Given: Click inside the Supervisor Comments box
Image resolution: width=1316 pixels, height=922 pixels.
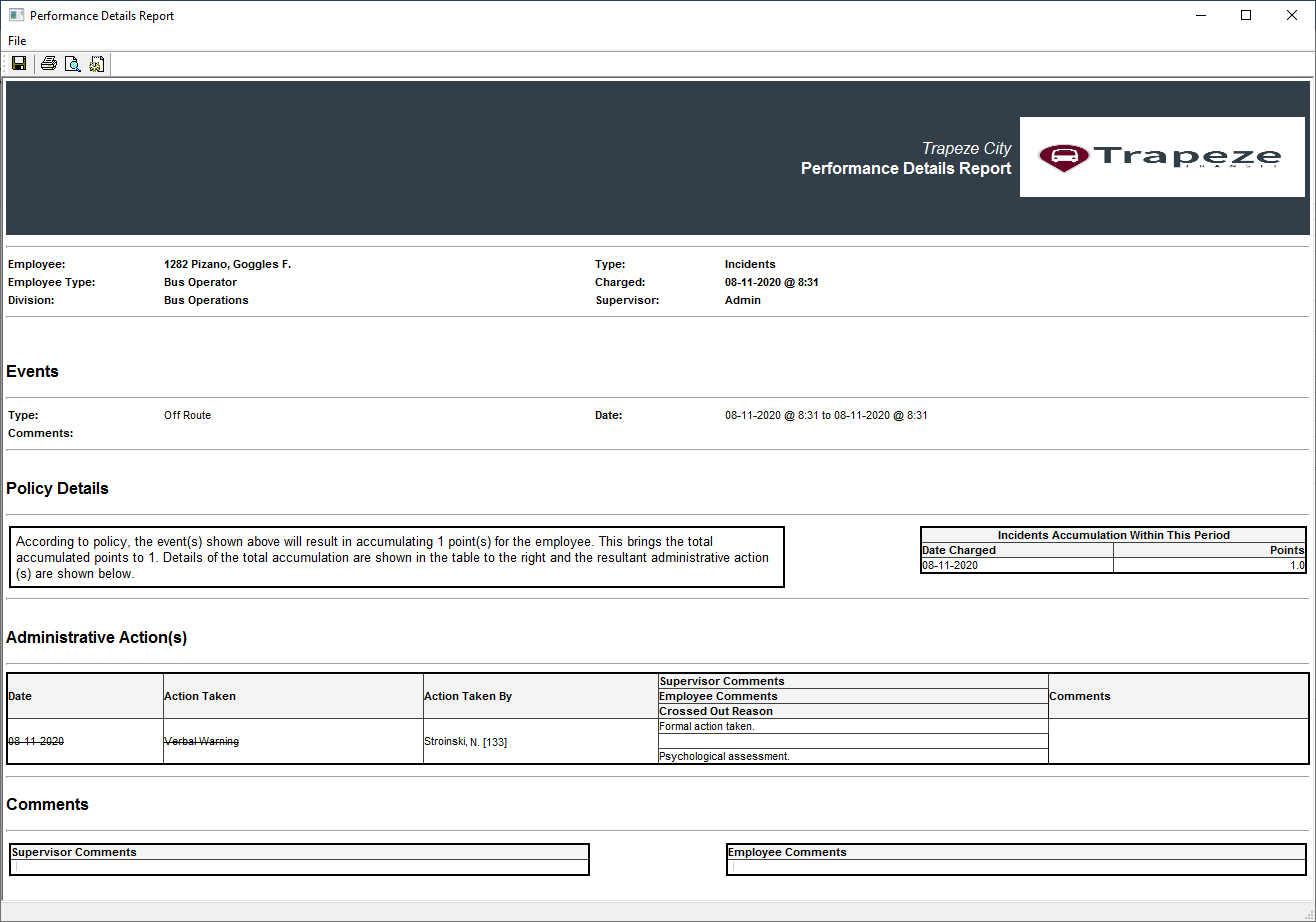Looking at the screenshot, I should 299,866.
